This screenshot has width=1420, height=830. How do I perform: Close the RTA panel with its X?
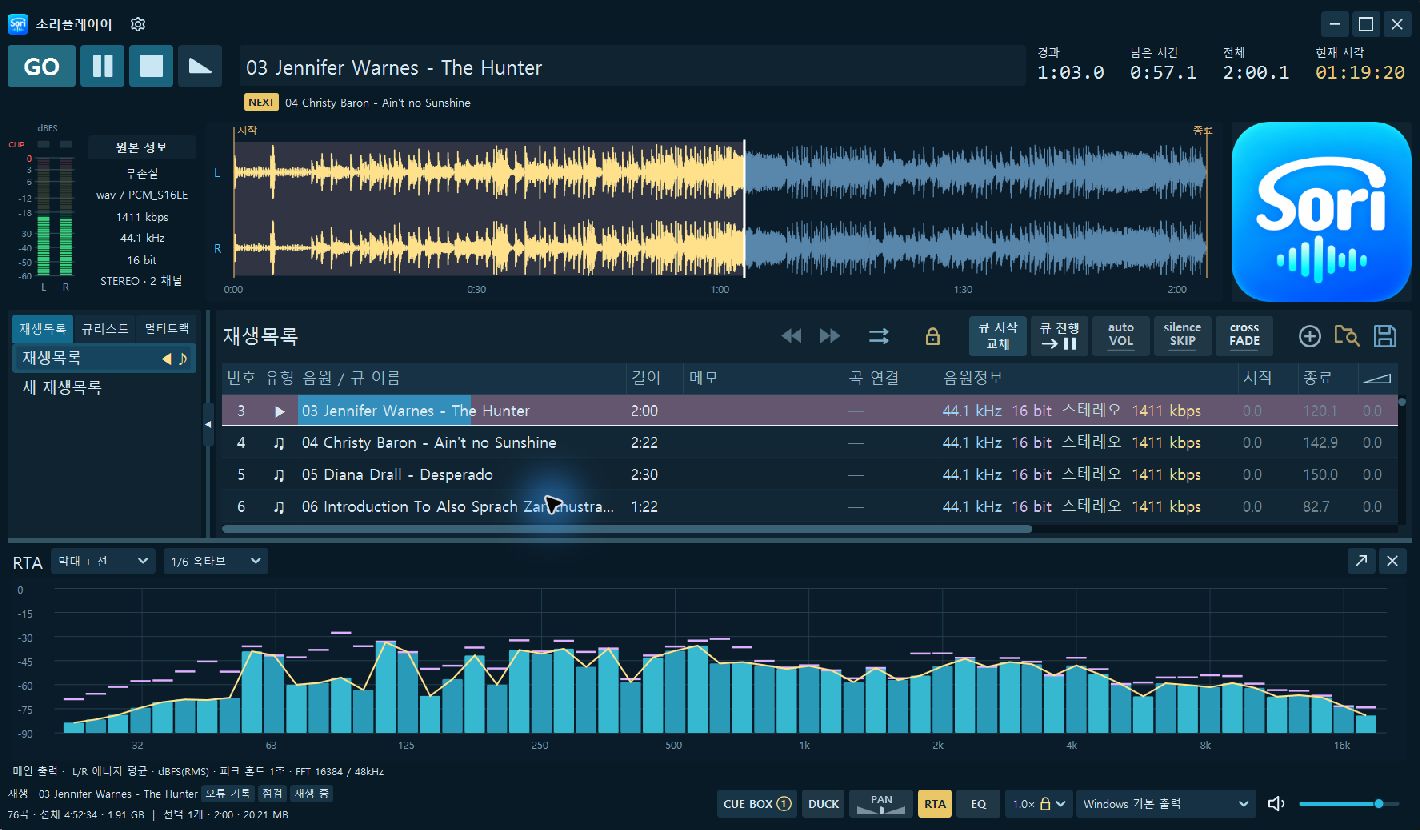1393,561
